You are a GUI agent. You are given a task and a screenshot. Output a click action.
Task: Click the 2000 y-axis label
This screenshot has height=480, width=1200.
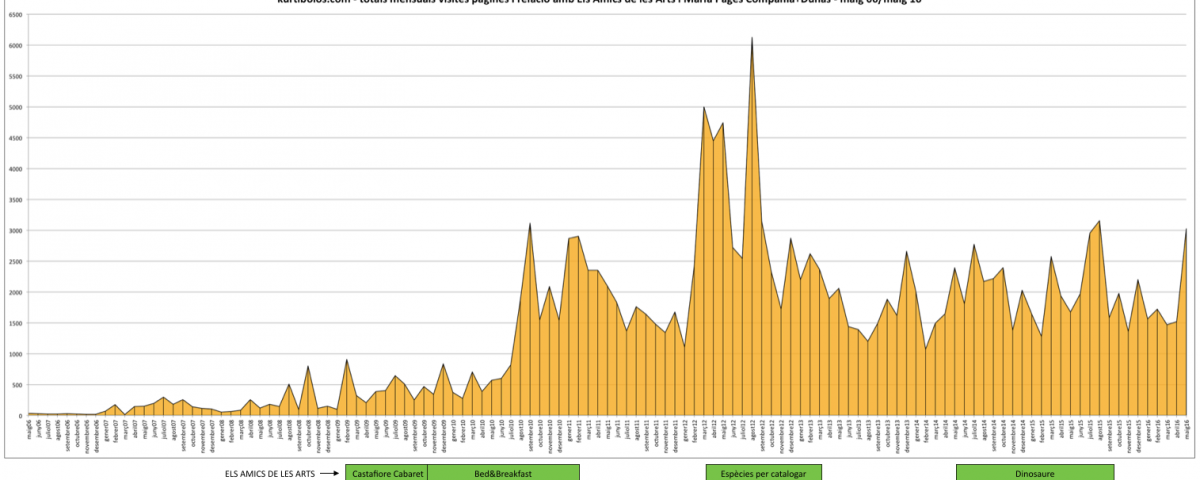pyautogui.click(x=13, y=292)
